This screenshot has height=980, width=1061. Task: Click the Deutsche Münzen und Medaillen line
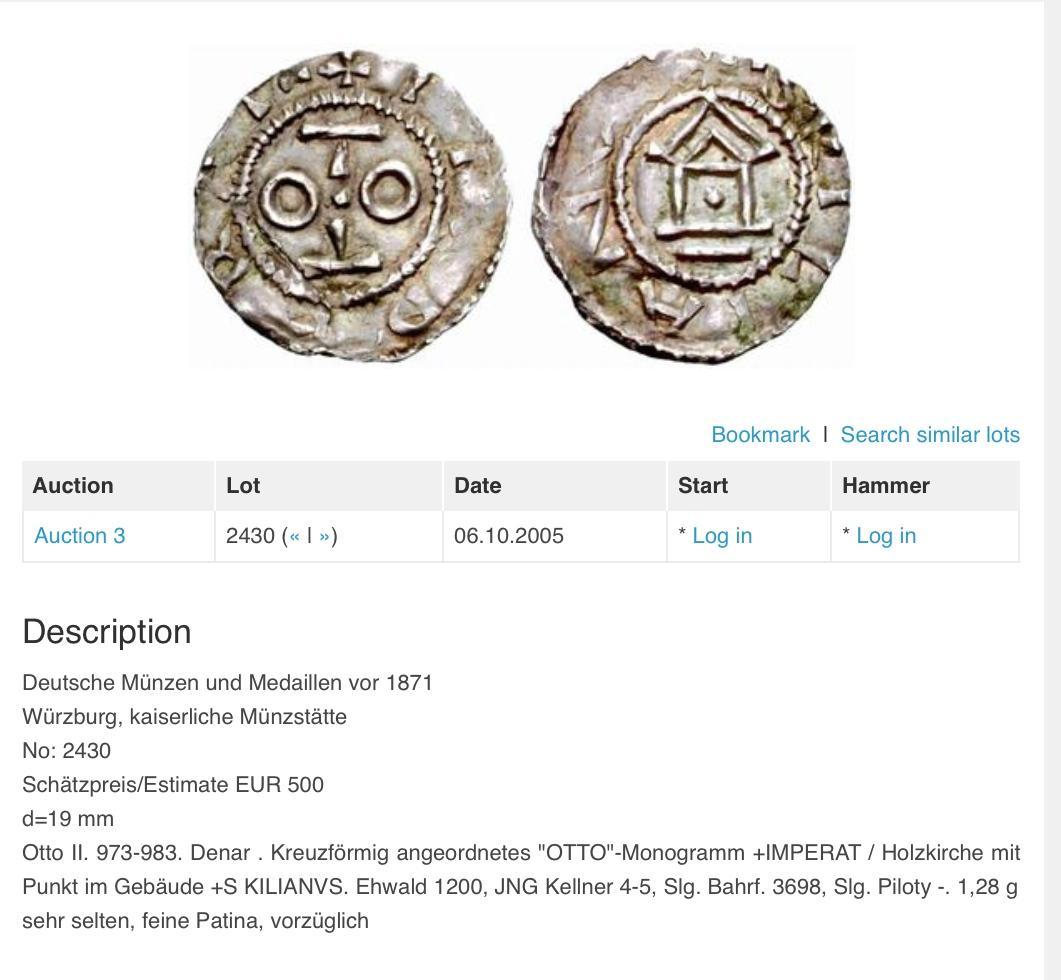[x=227, y=683]
